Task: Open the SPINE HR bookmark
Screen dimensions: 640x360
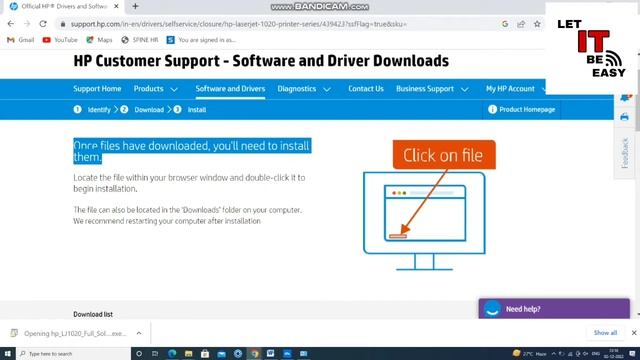Action: coord(140,40)
